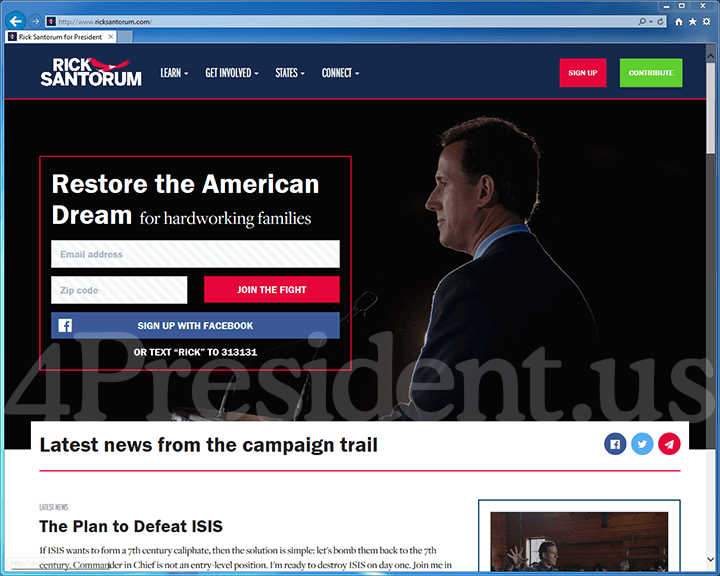Click the JOIN THE FIGHT button
This screenshot has height=576, width=720.
point(272,289)
